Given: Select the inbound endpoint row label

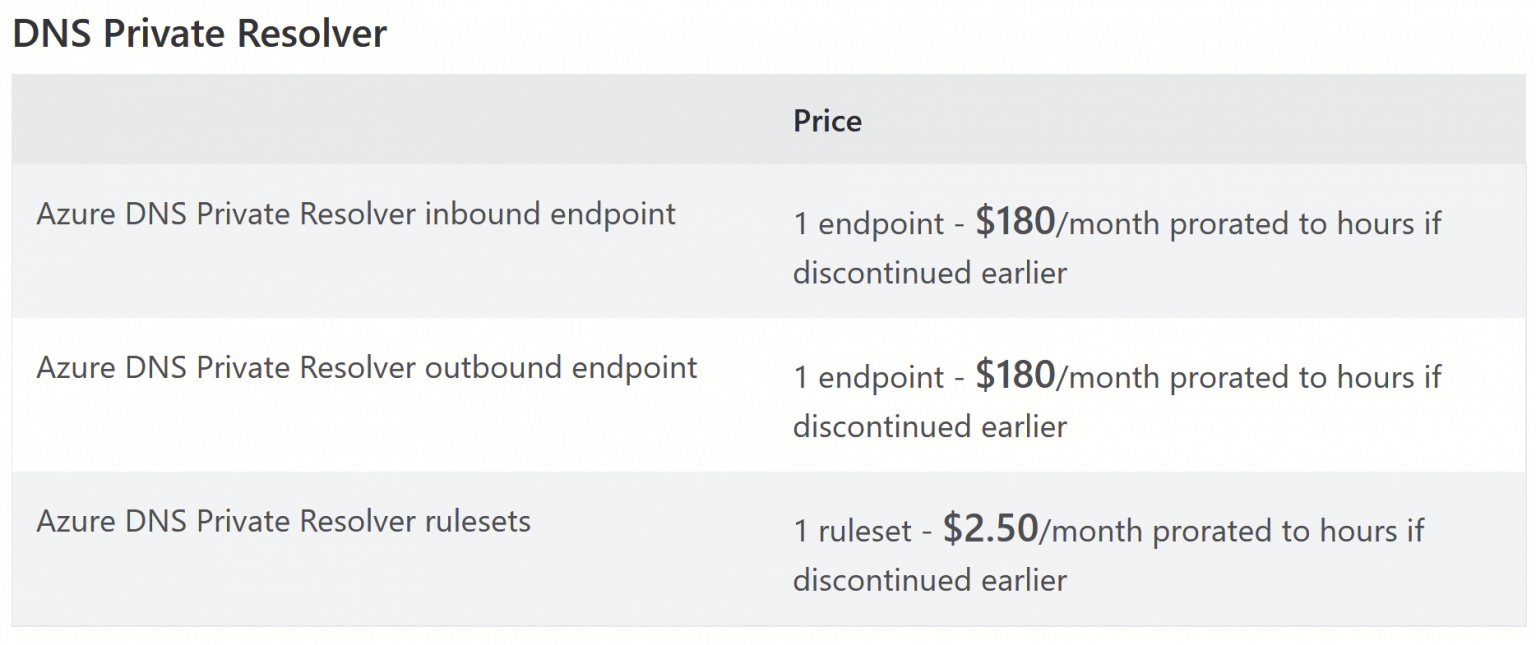Looking at the screenshot, I should [356, 214].
